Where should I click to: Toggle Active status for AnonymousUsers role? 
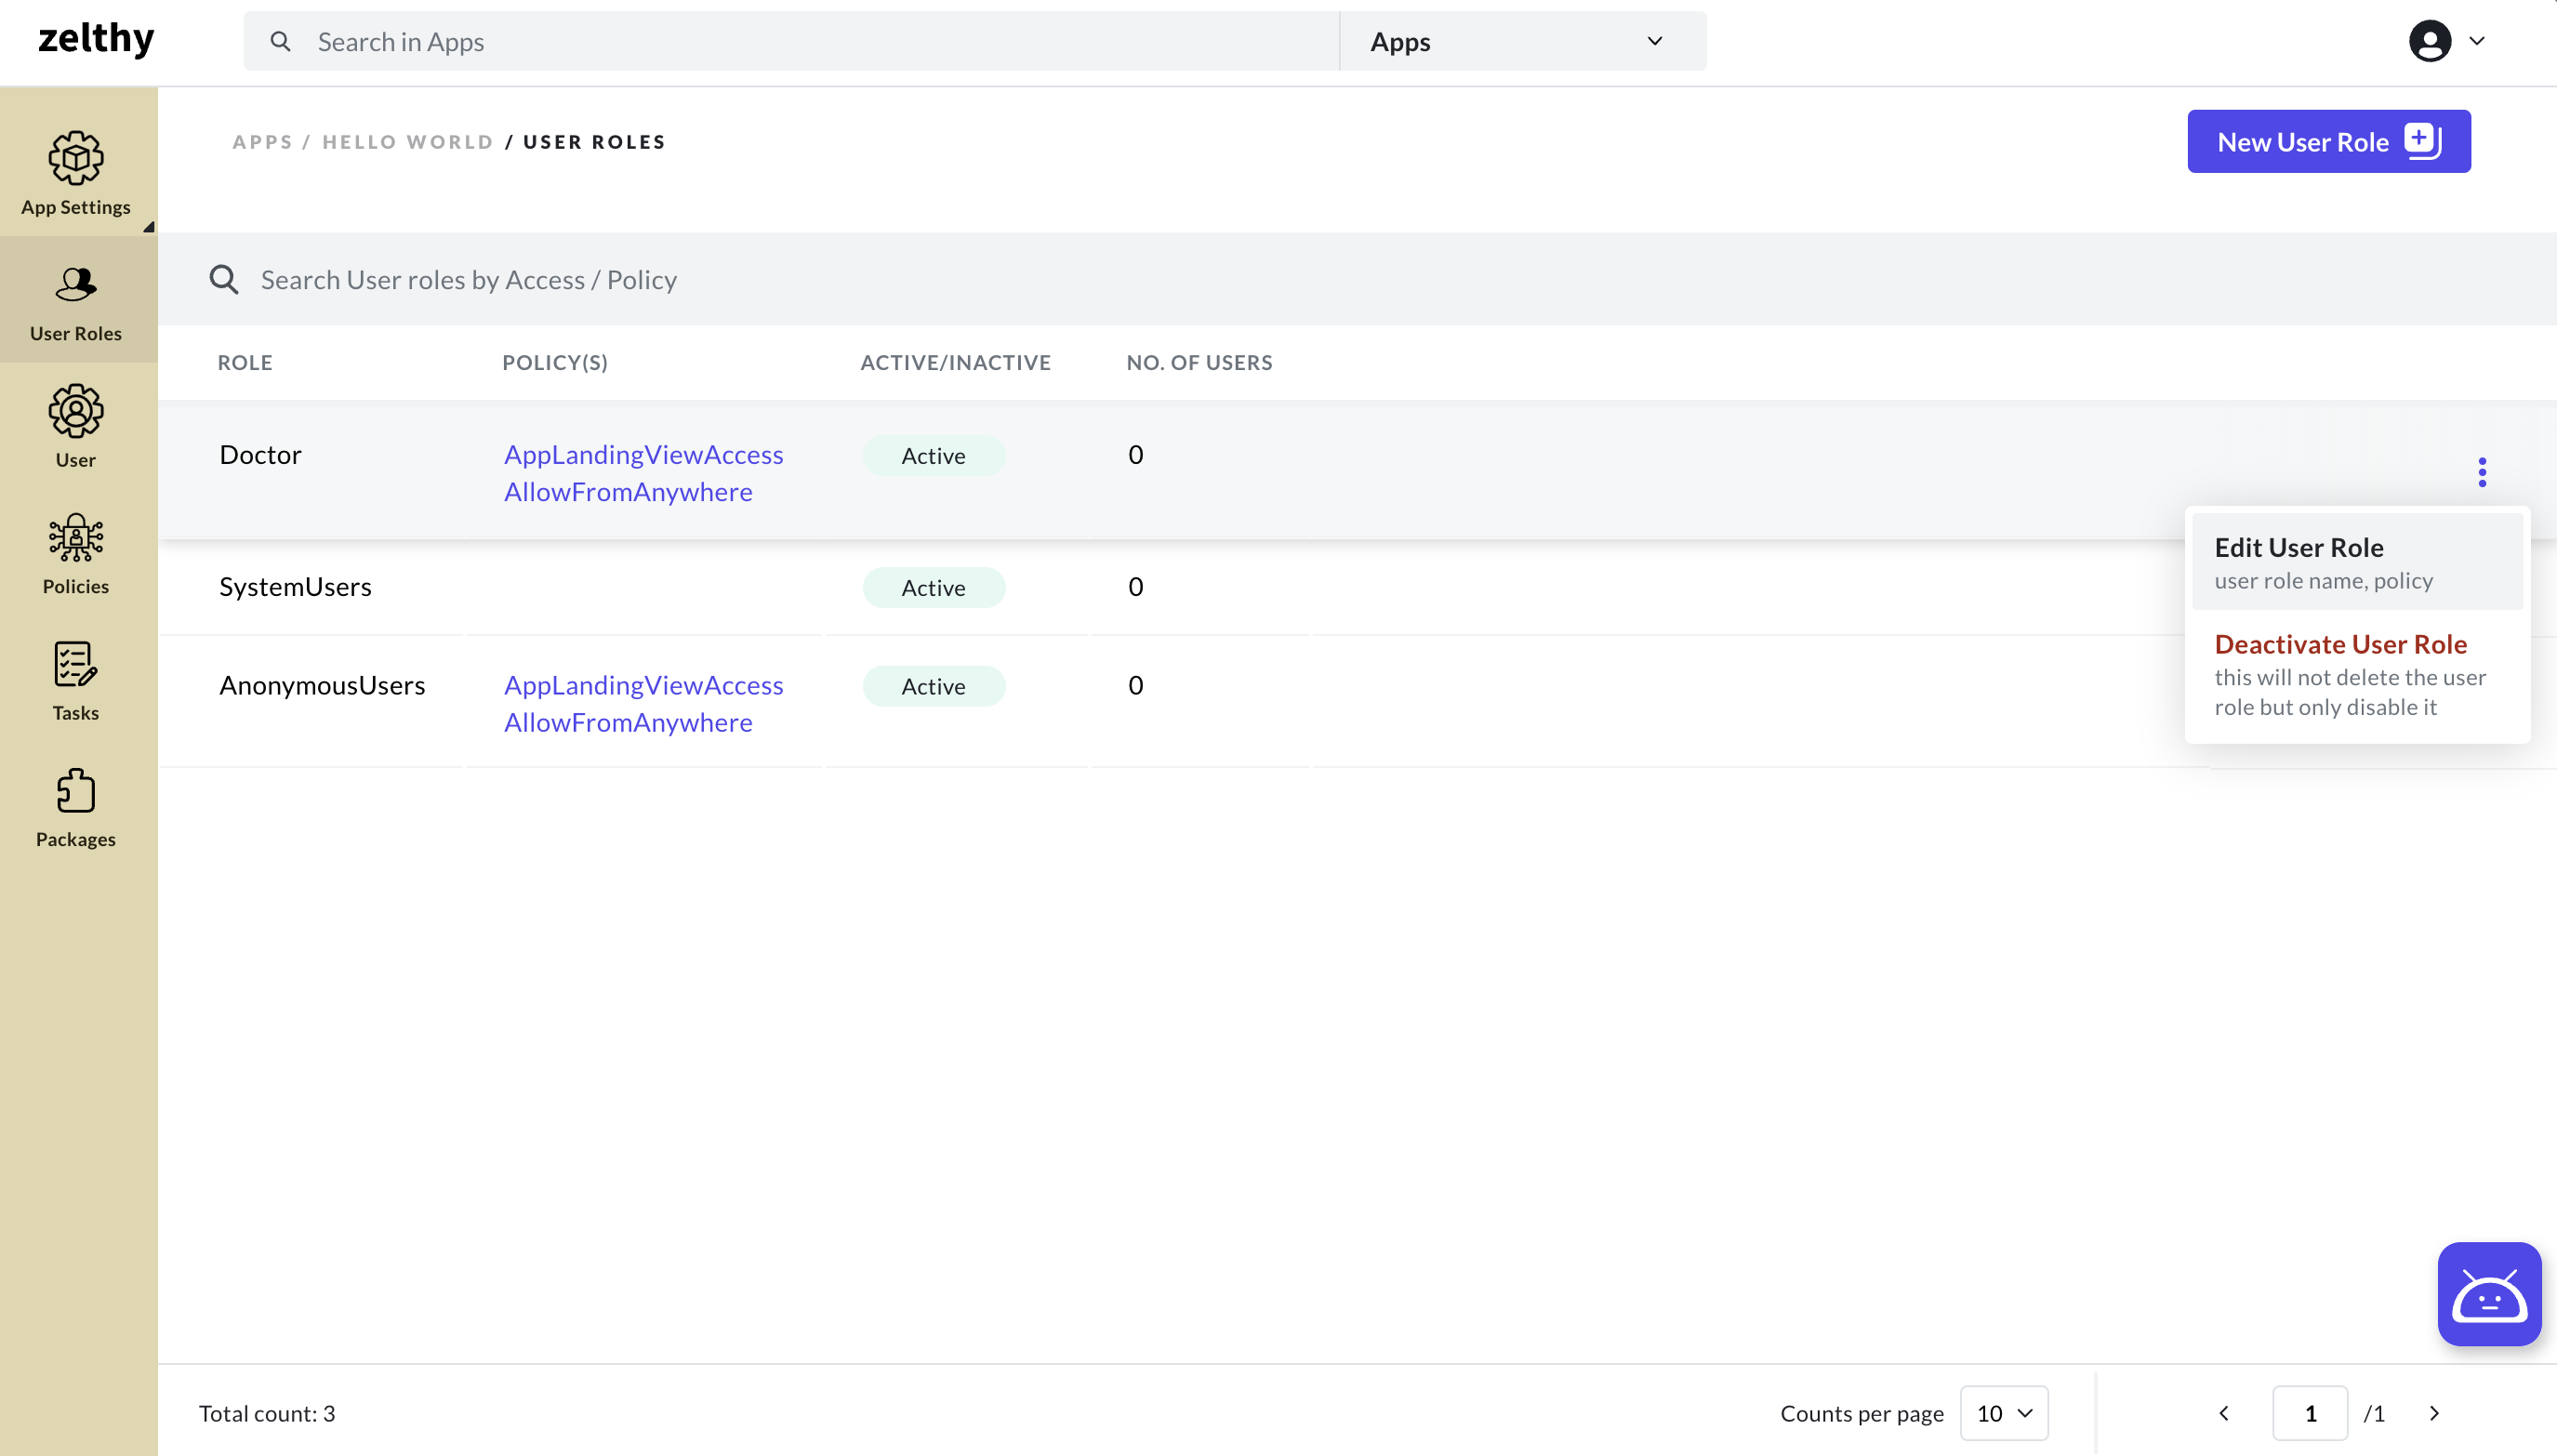click(x=933, y=685)
